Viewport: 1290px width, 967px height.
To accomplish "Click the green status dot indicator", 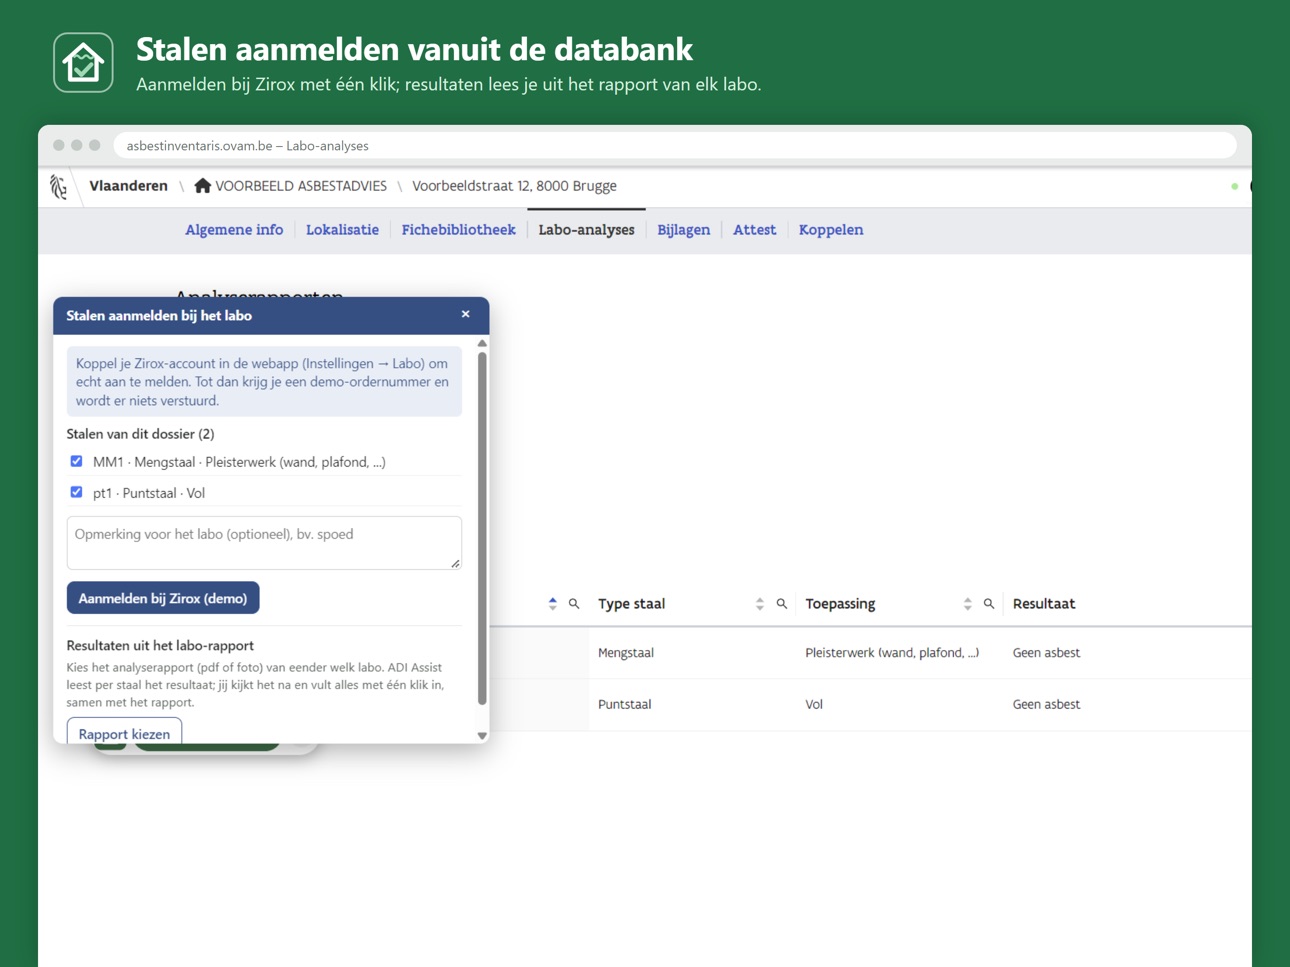I will point(1235,186).
